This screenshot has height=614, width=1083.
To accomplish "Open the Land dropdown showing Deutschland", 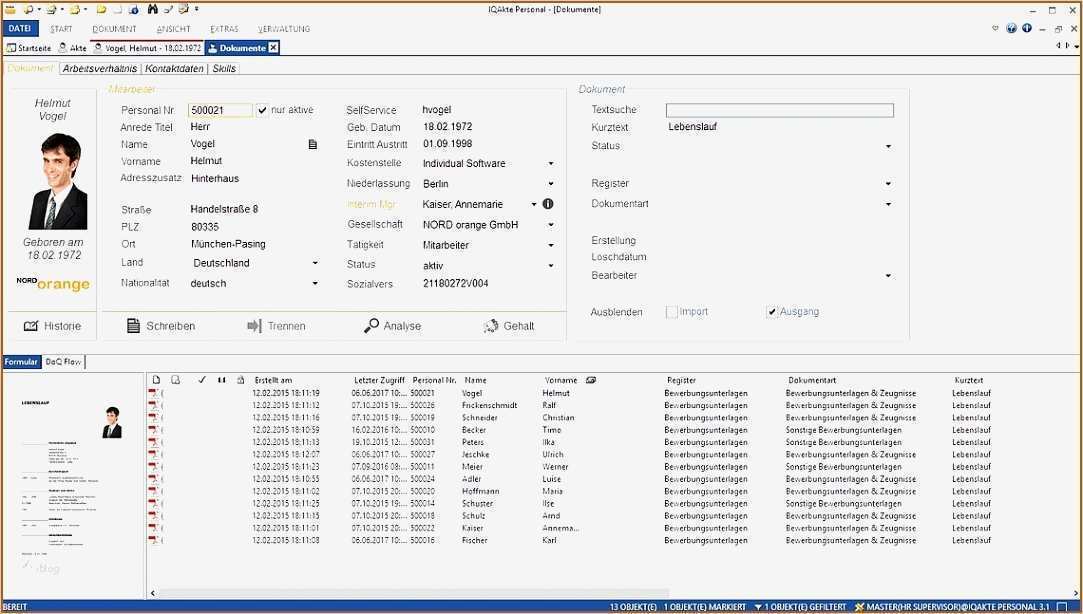I will click(x=316, y=263).
